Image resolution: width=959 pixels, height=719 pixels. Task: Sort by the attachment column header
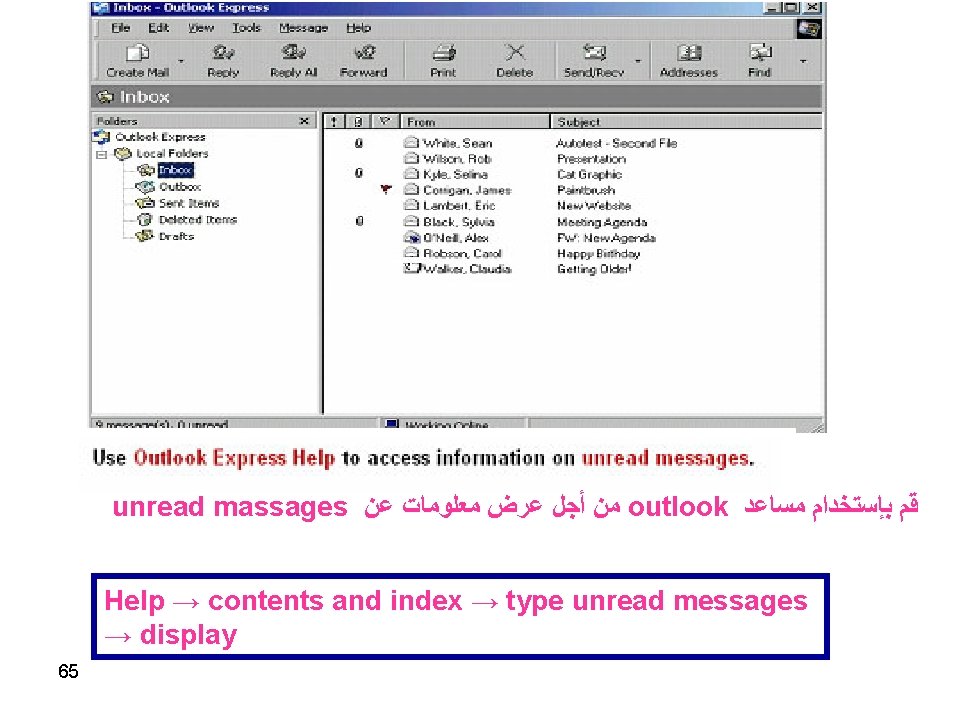[x=358, y=122]
